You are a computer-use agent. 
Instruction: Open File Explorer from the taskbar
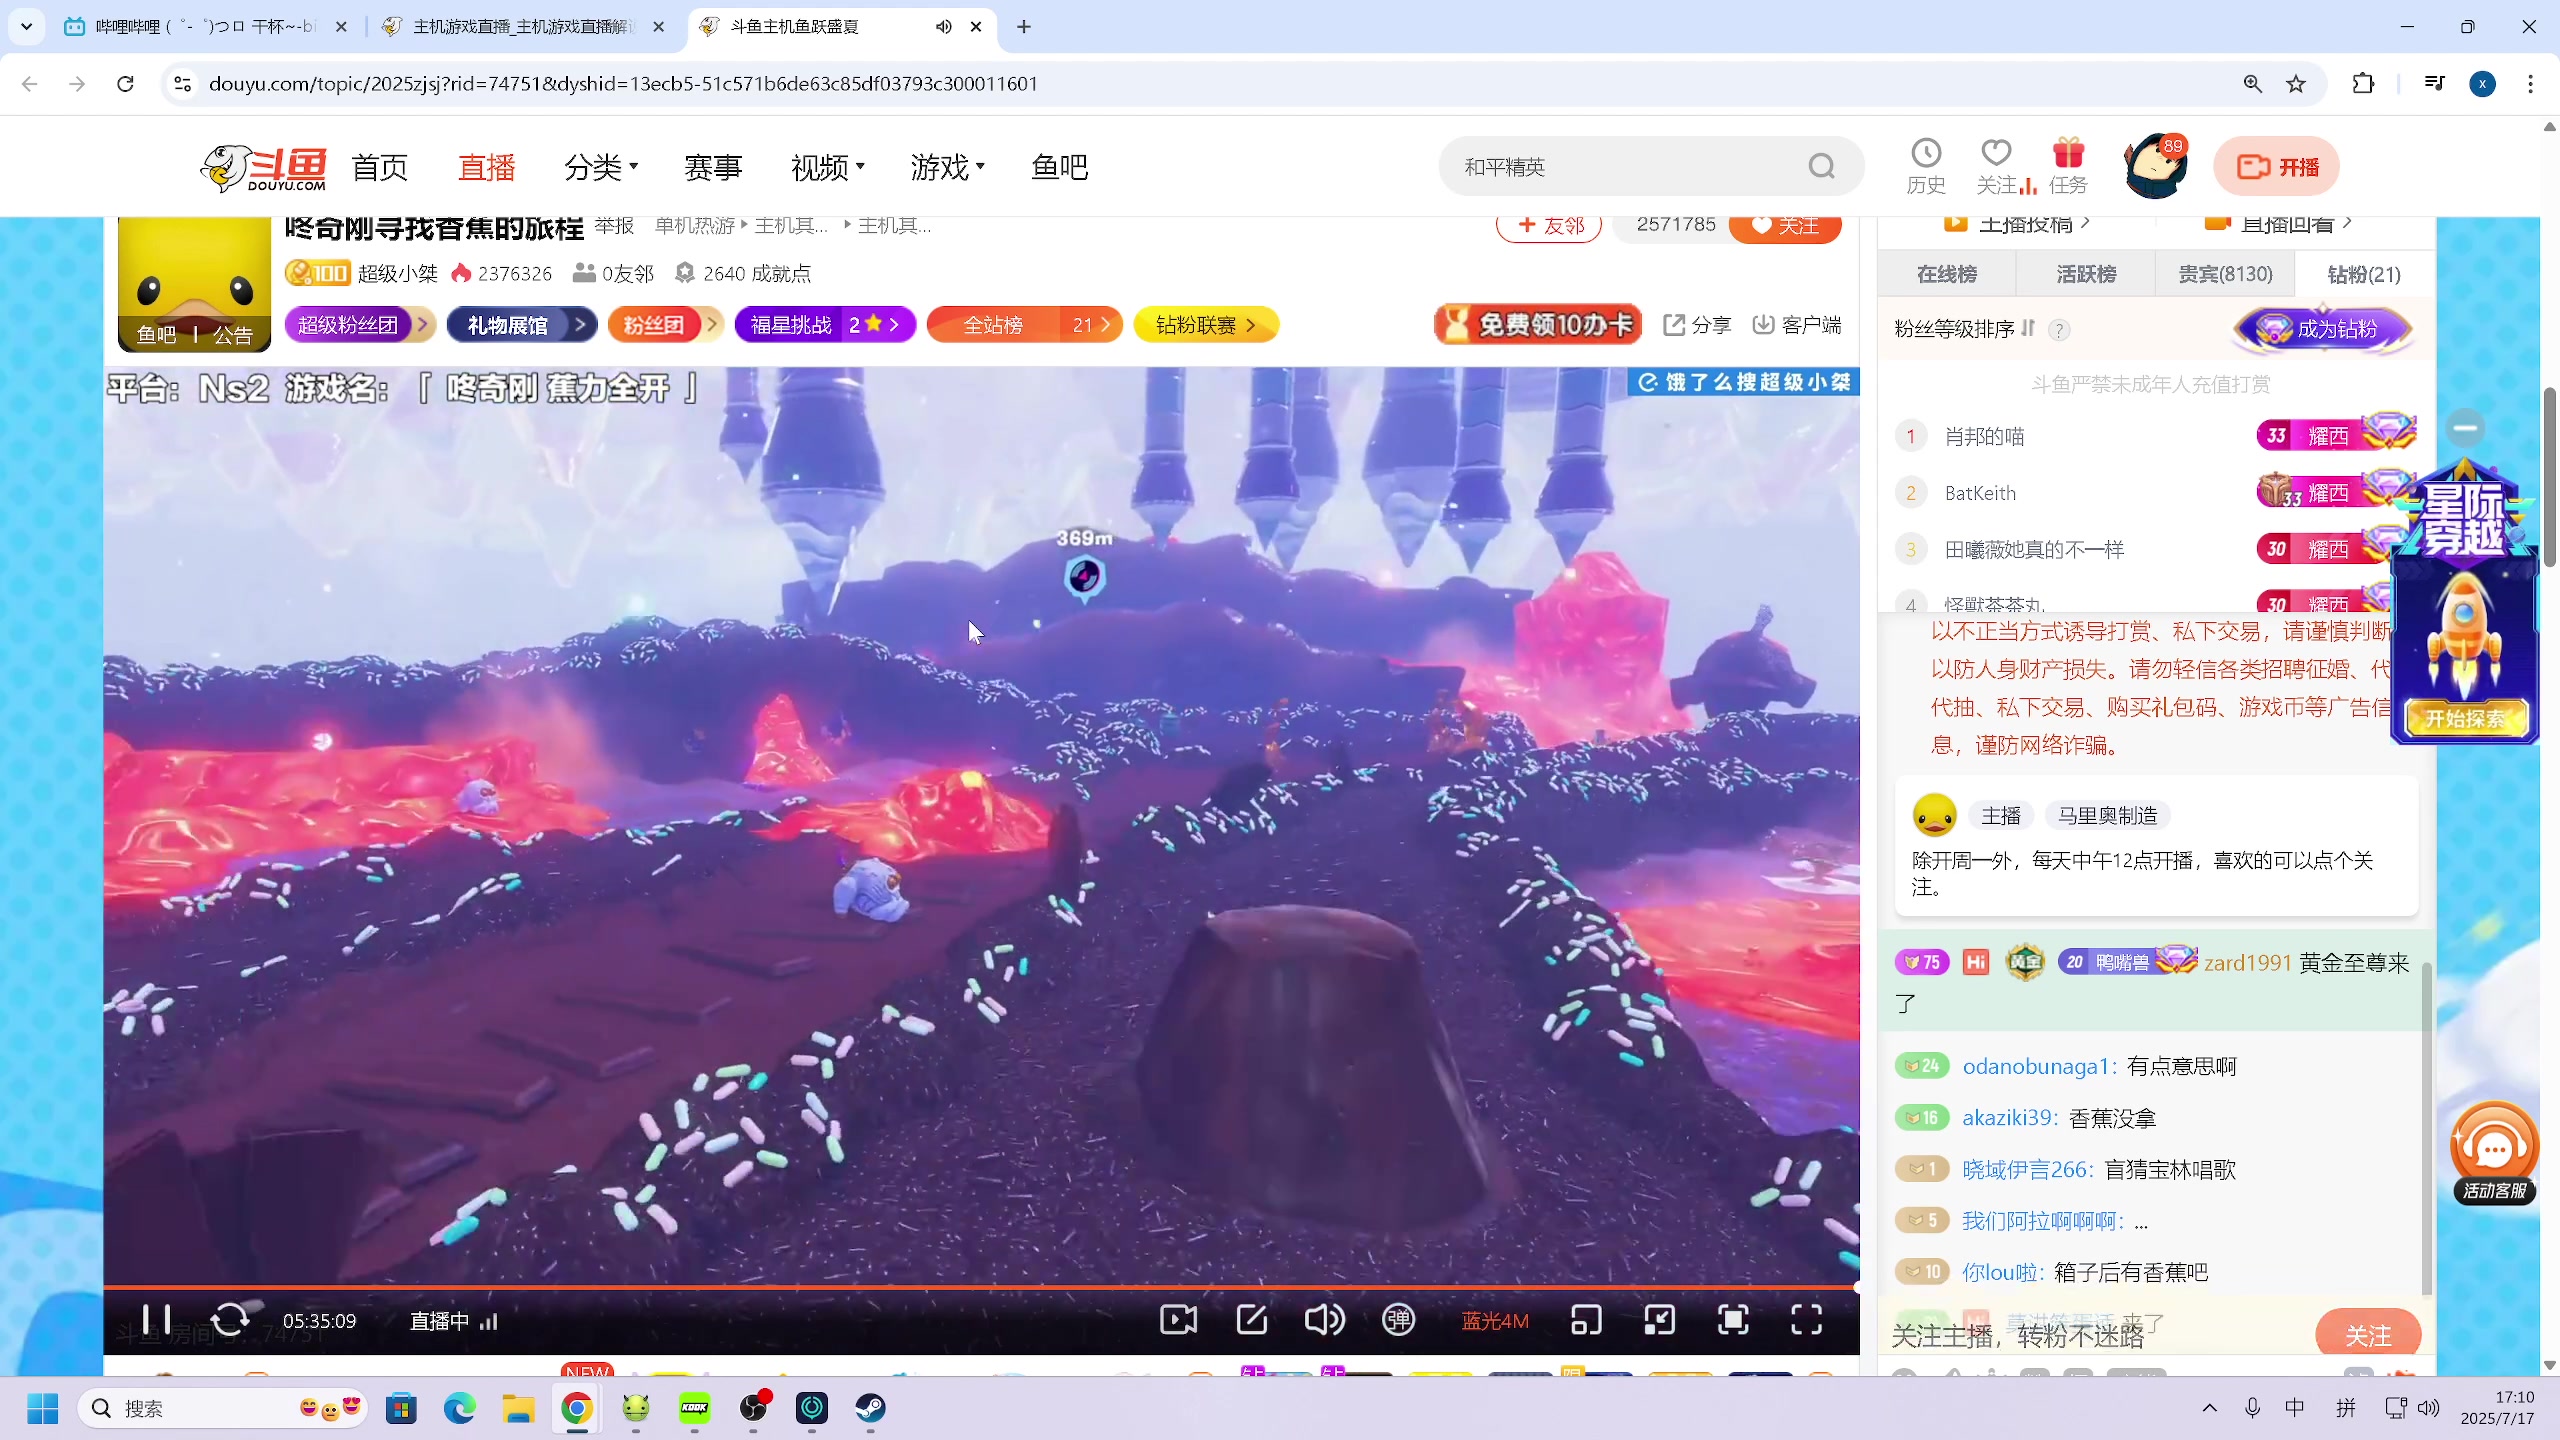pyautogui.click(x=518, y=1409)
